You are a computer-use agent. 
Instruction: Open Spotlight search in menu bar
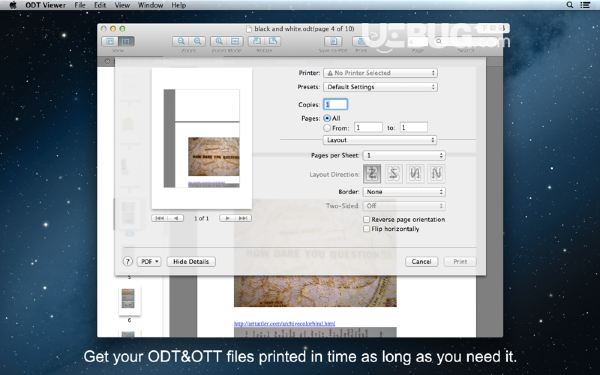(570, 5)
